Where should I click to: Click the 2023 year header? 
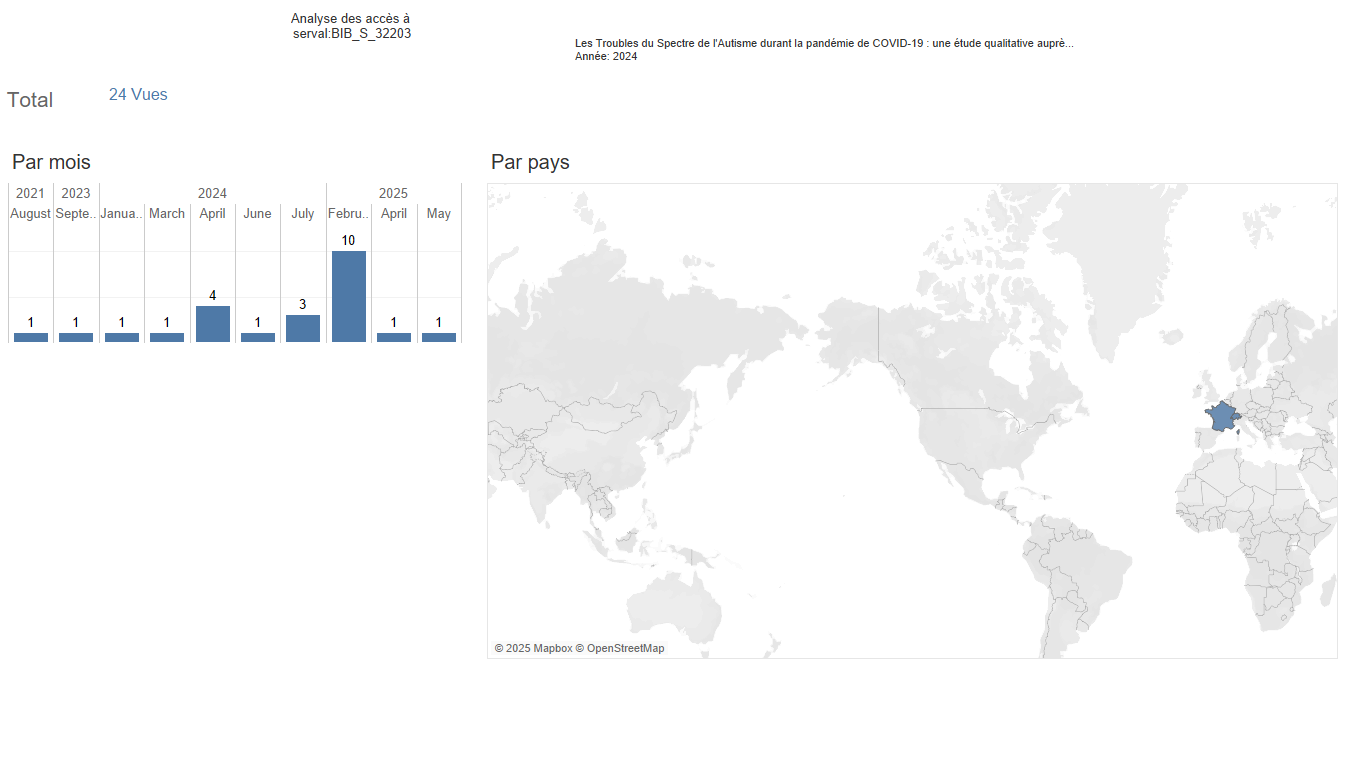pos(76,193)
